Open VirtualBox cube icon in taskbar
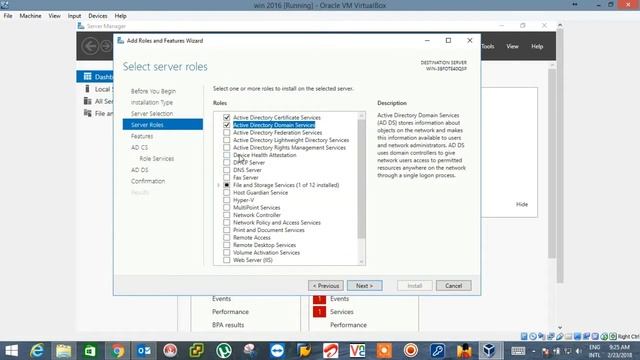640x360 pixels. pyautogui.click(x=489, y=351)
